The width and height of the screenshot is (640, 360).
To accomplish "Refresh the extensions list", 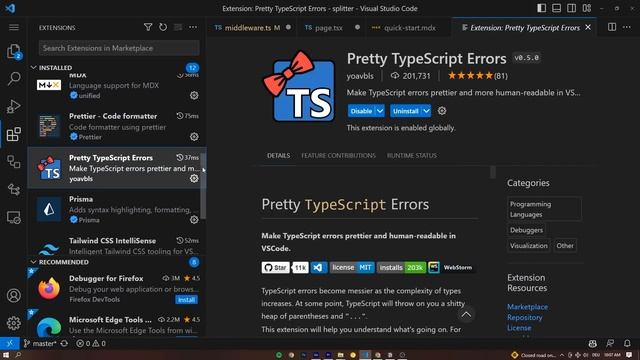I will (163, 27).
